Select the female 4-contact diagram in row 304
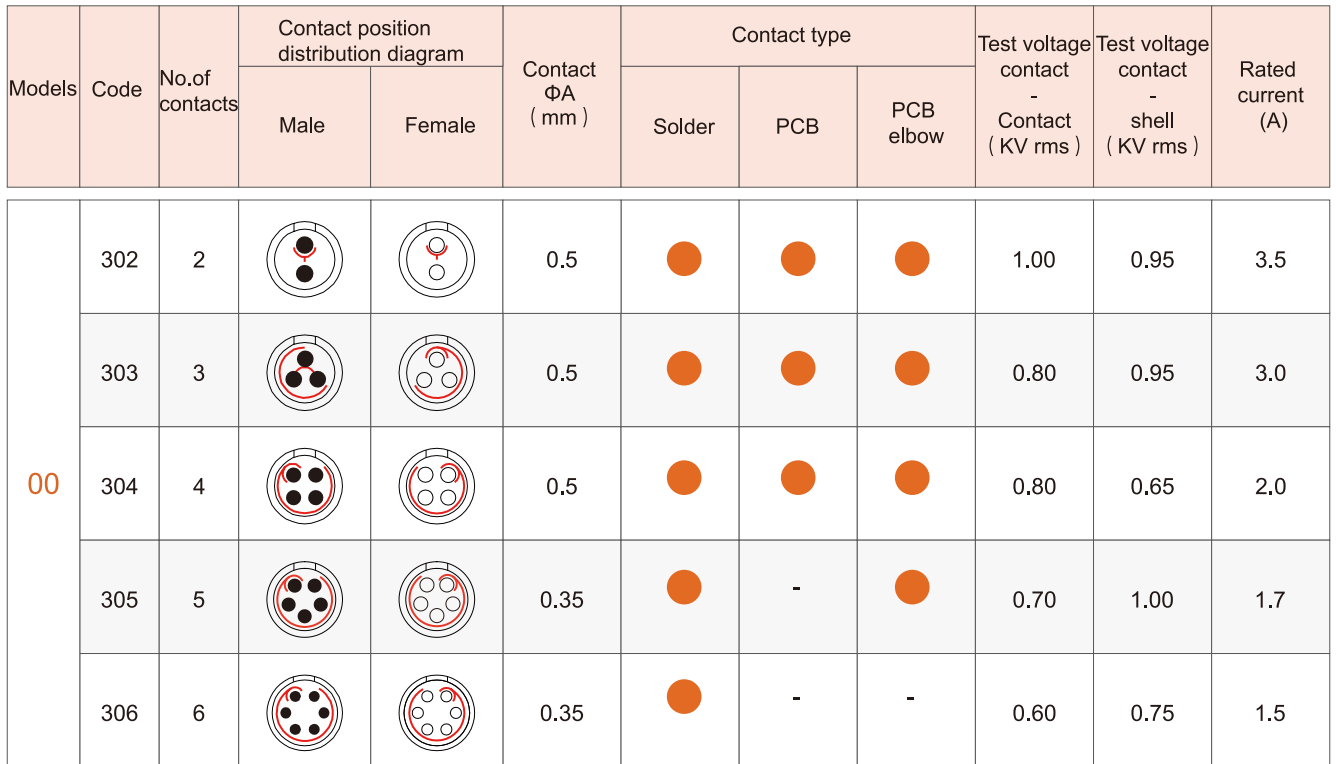This screenshot has height=764, width=1336. point(436,486)
